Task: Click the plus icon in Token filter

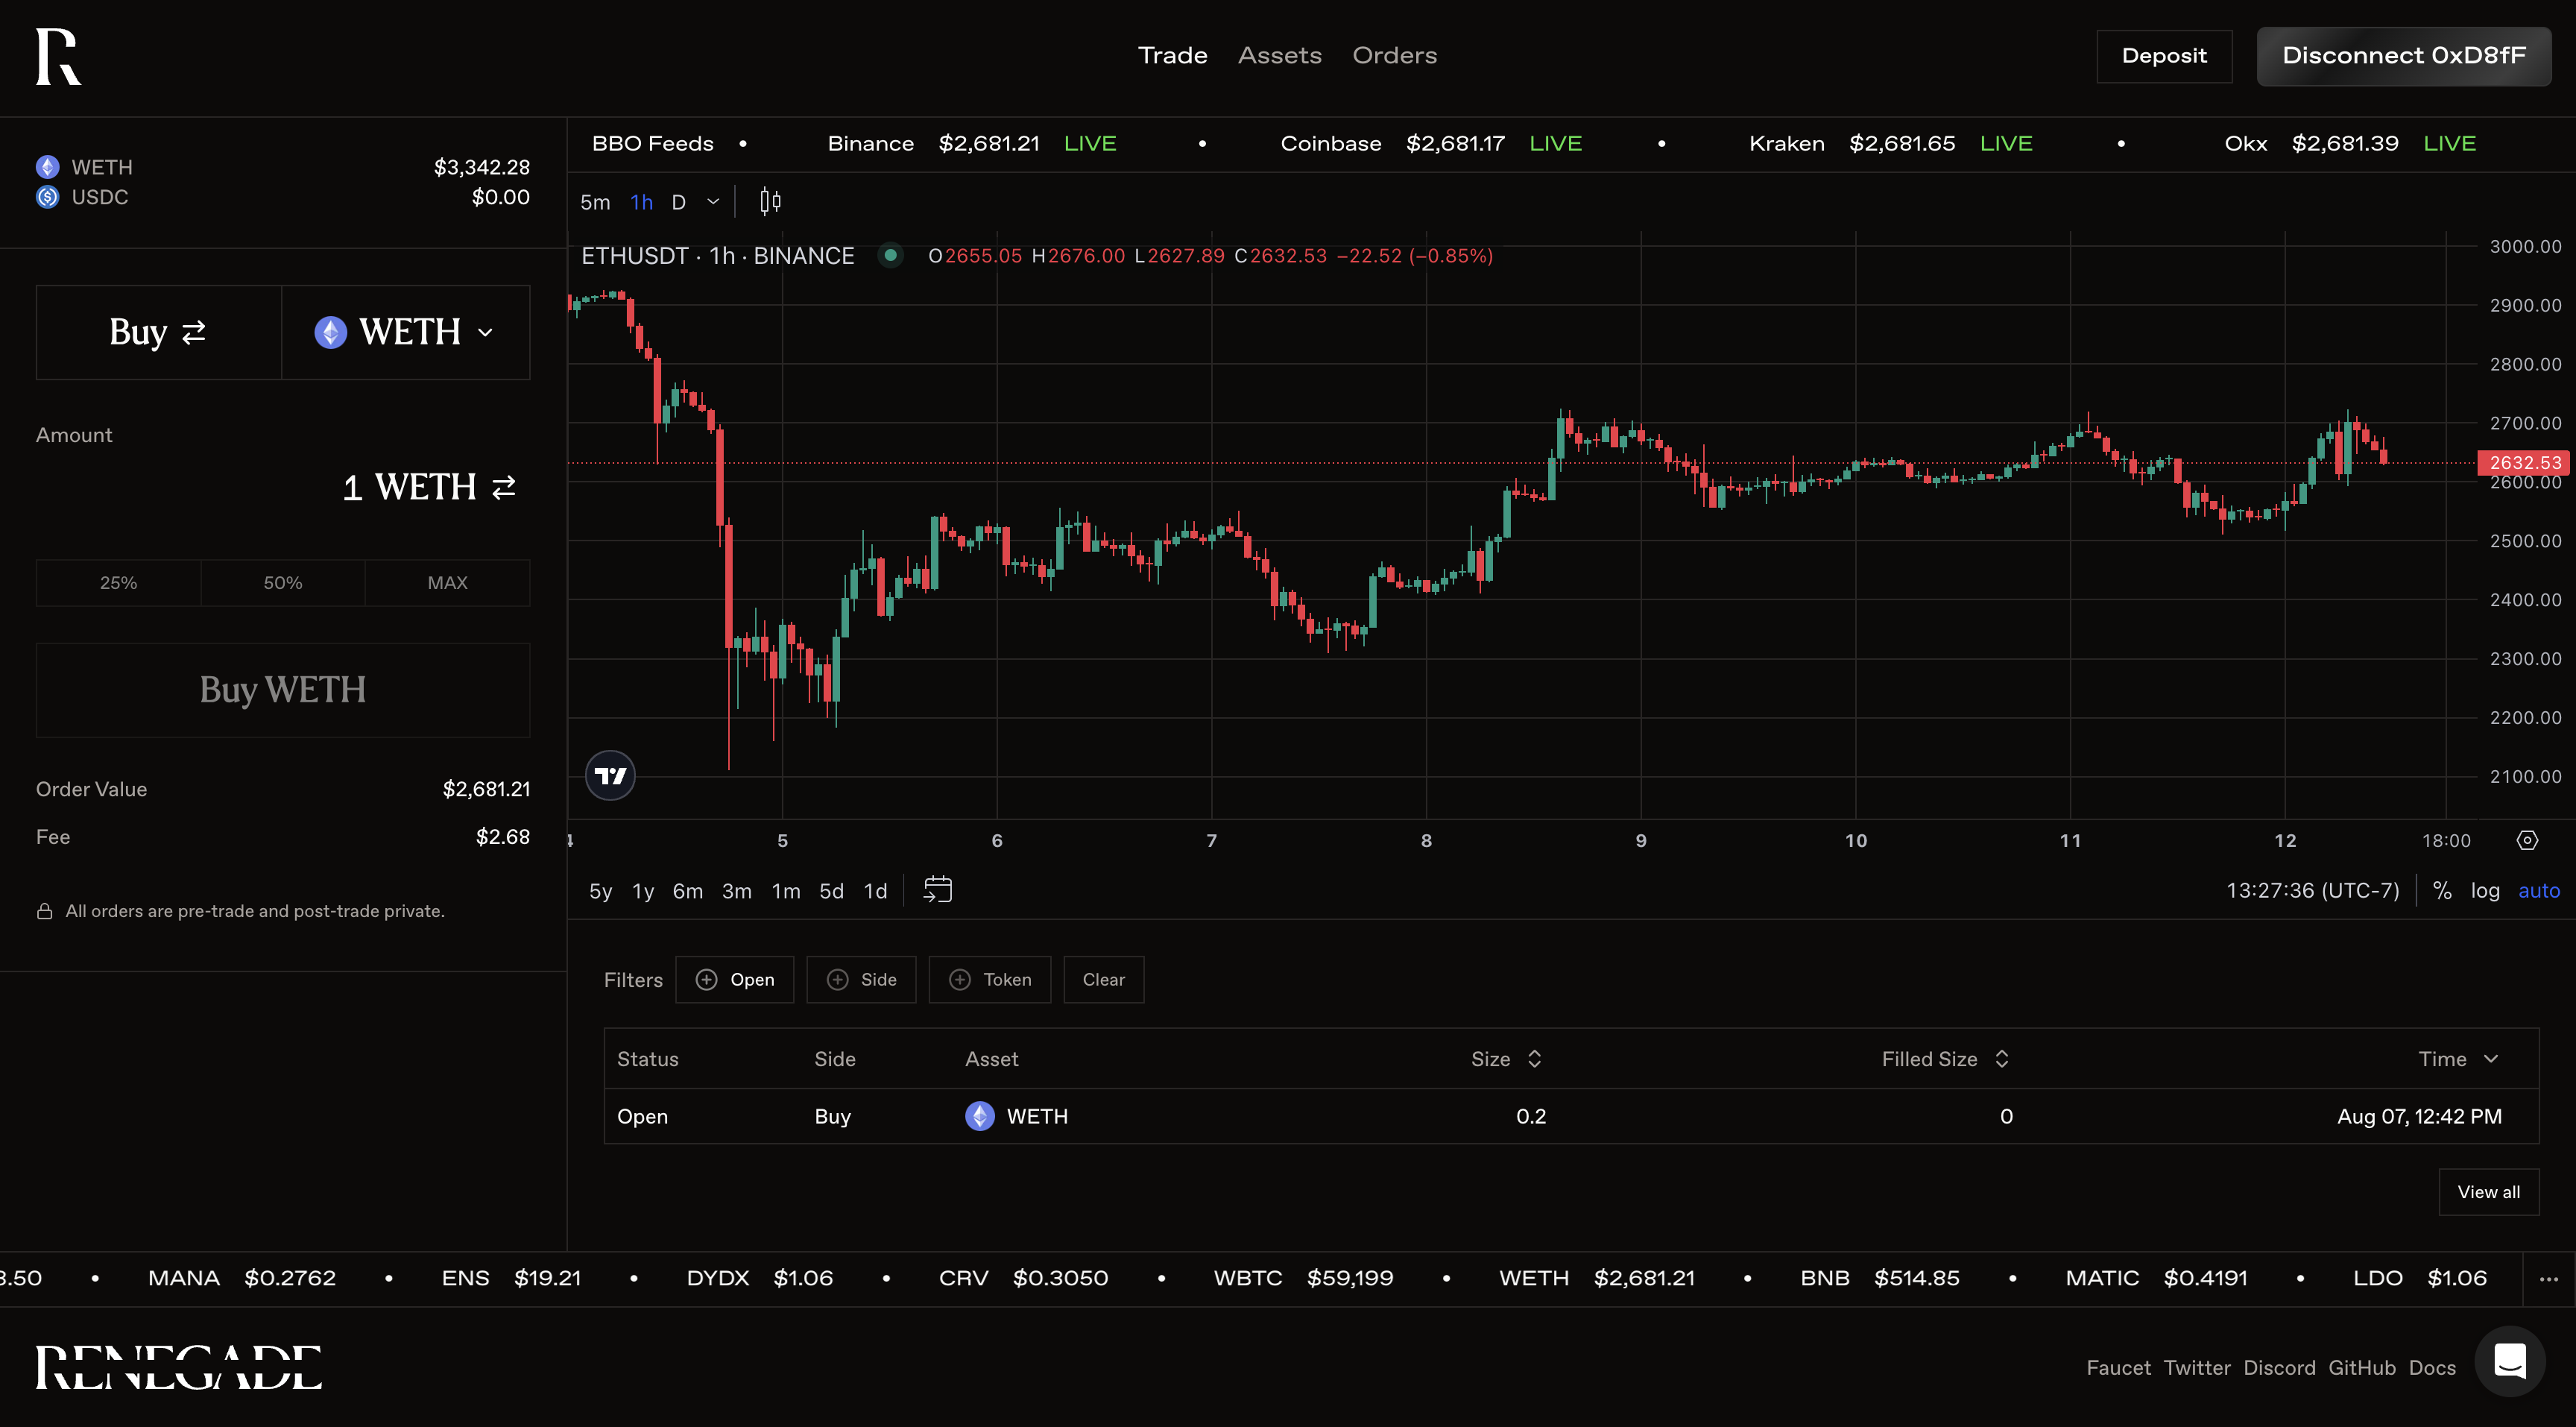Action: click(x=960, y=980)
